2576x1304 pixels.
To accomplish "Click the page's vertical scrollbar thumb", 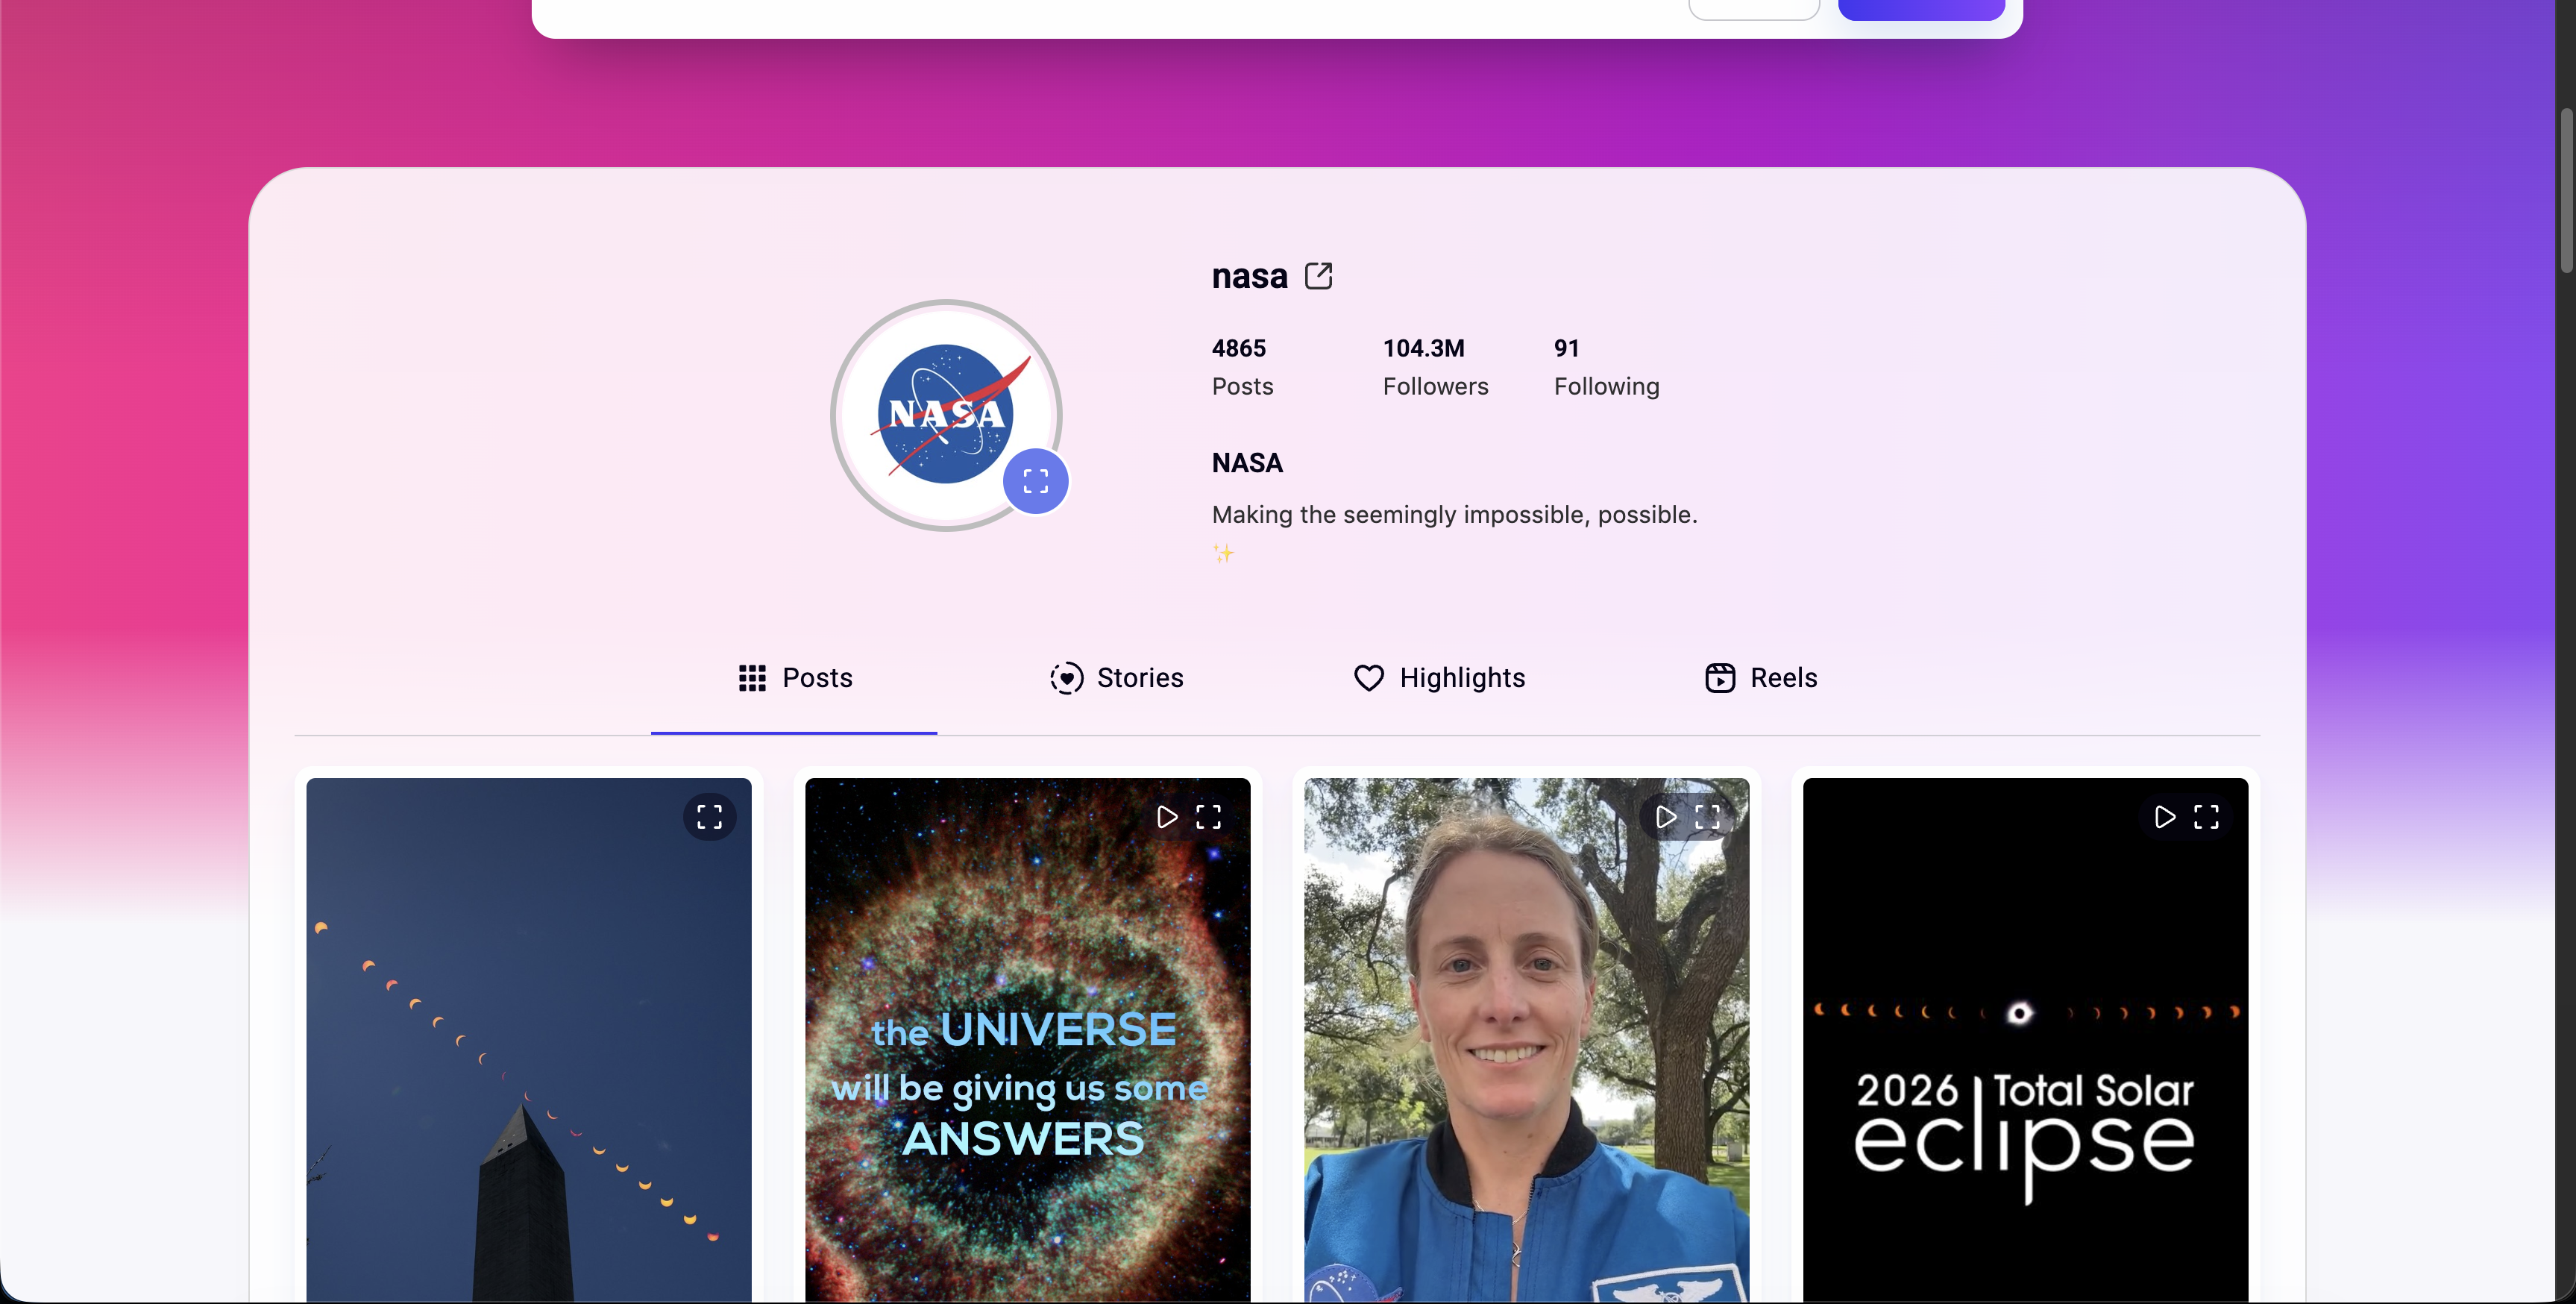I will tap(2566, 190).
